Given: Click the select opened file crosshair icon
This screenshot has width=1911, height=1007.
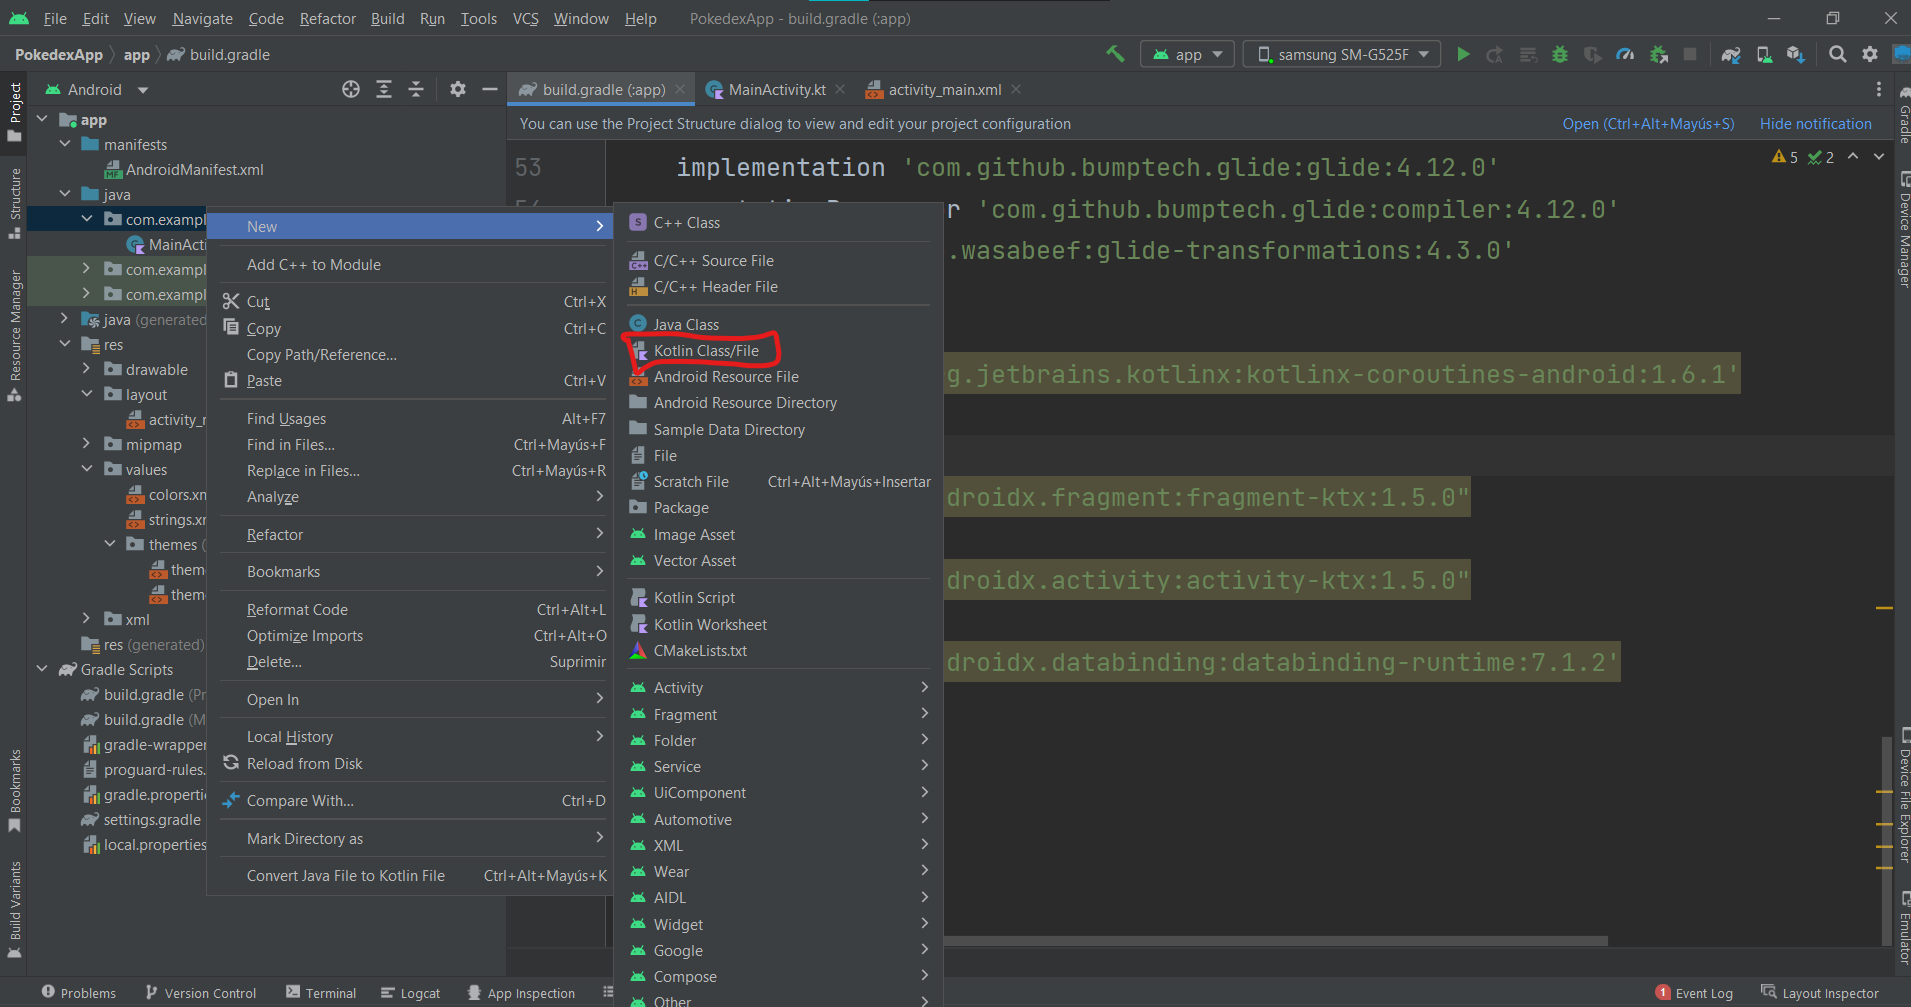Looking at the screenshot, I should click(351, 90).
